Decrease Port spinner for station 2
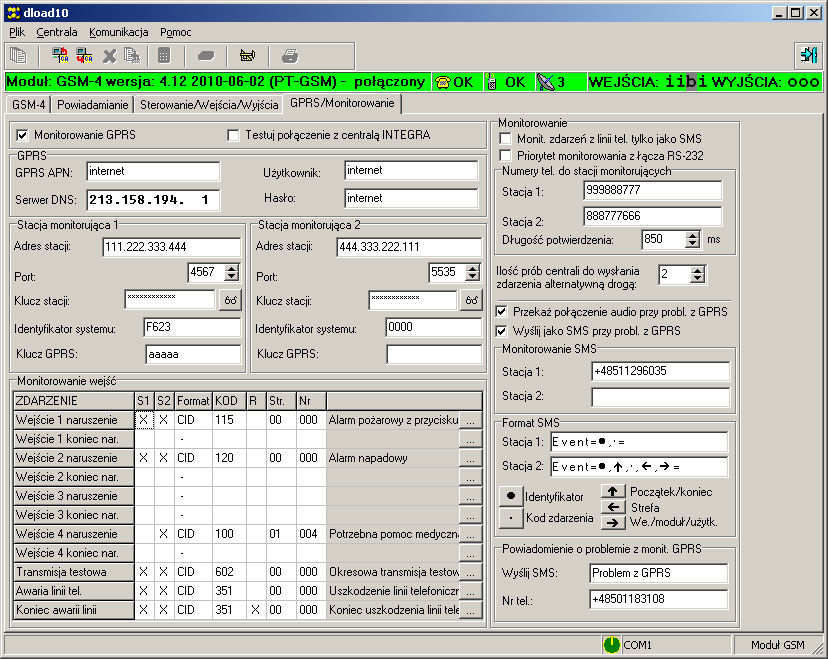This screenshot has height=659, width=828. pos(473,277)
